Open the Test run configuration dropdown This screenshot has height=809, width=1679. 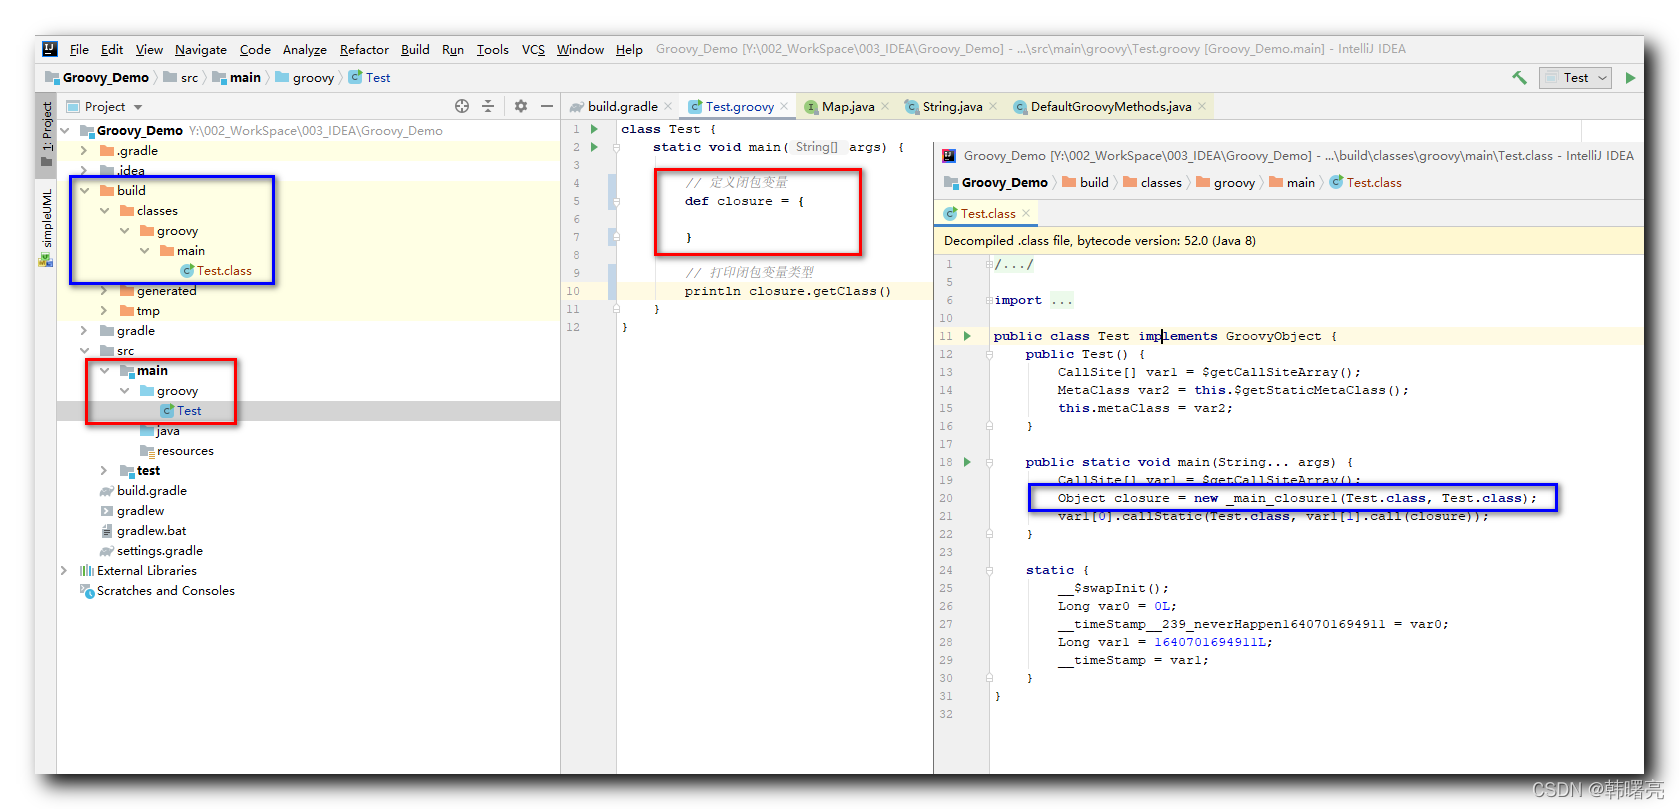(x=1575, y=77)
